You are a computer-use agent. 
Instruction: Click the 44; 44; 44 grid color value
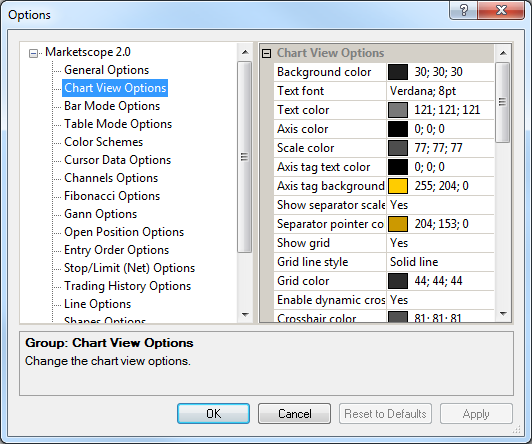tap(438, 281)
